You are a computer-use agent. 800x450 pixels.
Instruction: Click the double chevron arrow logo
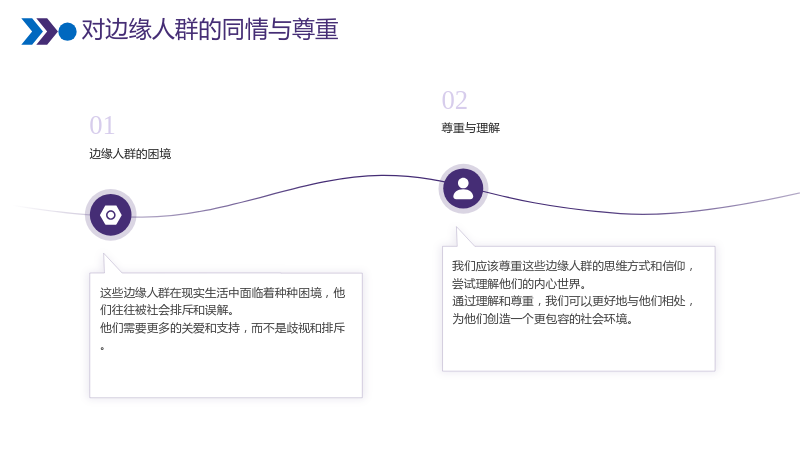pos(39,31)
